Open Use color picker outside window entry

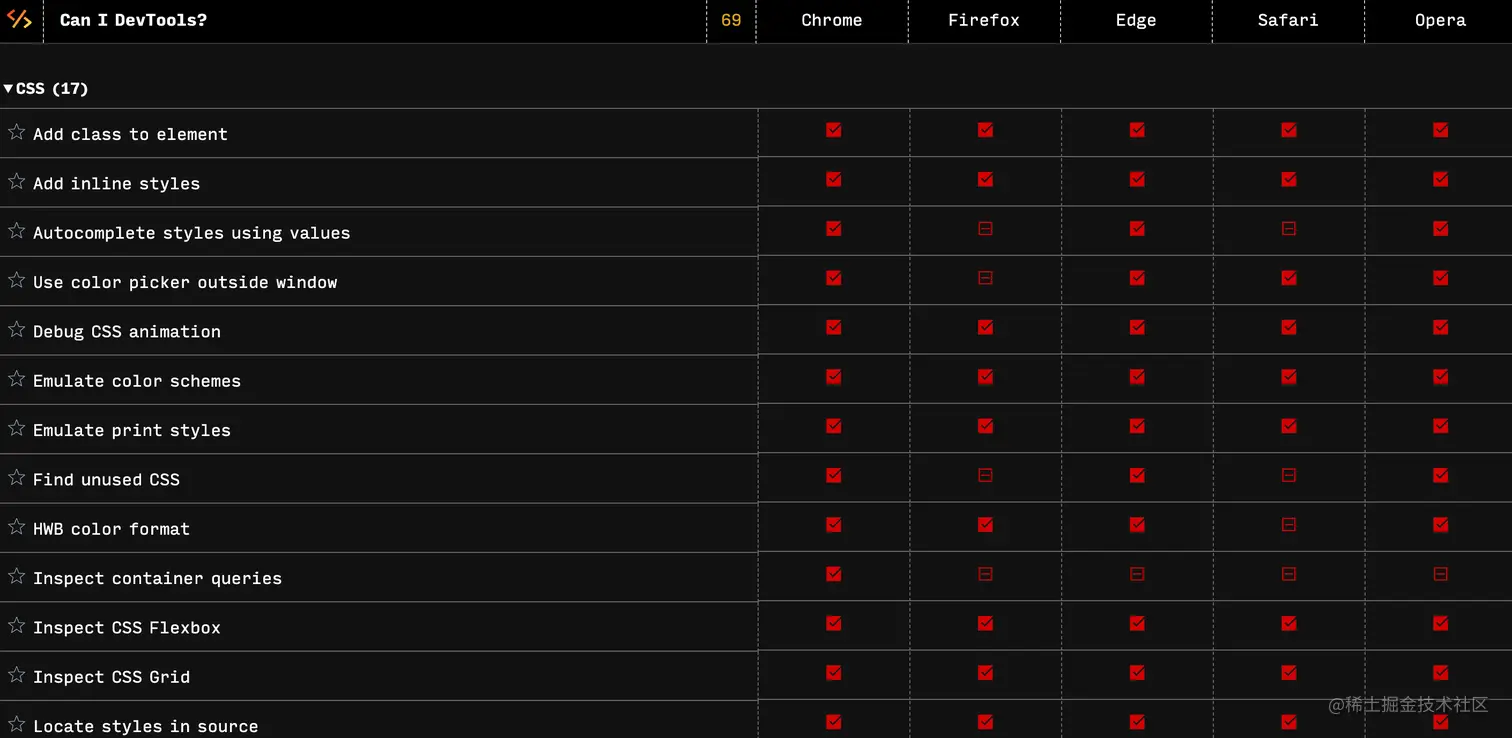pos(185,282)
